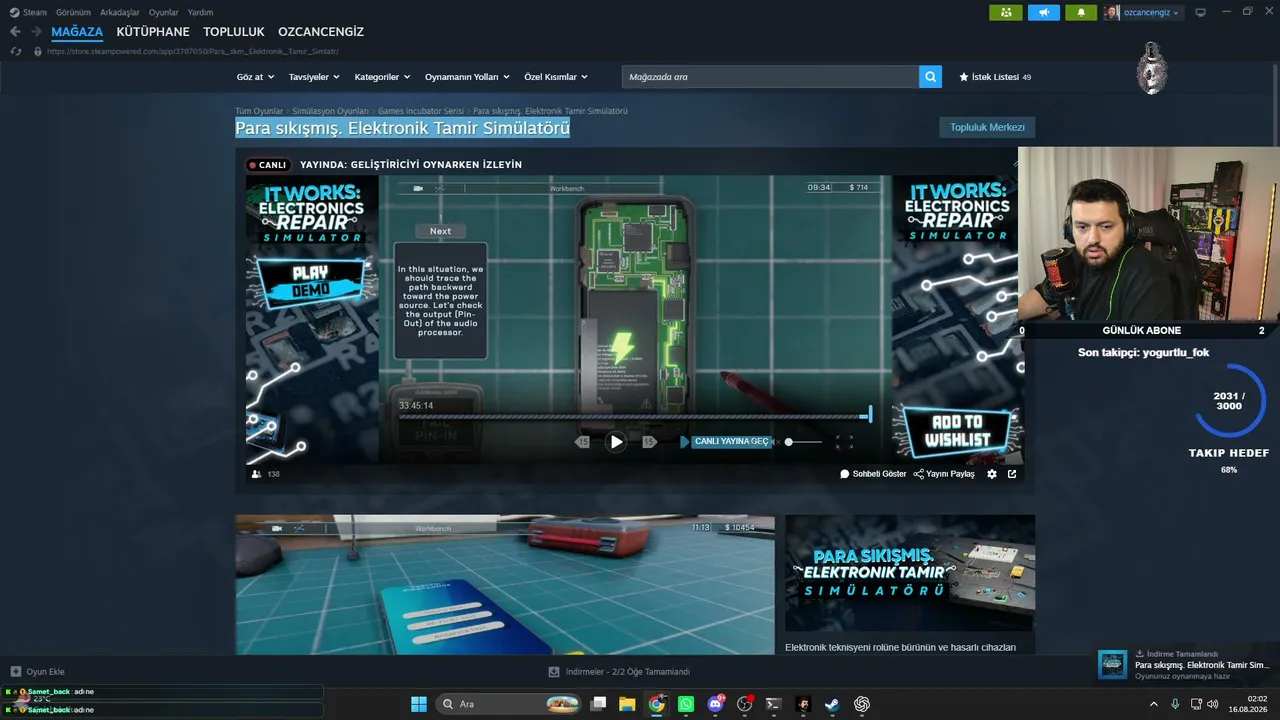Click the microphone tray icon

[x=1175, y=704]
